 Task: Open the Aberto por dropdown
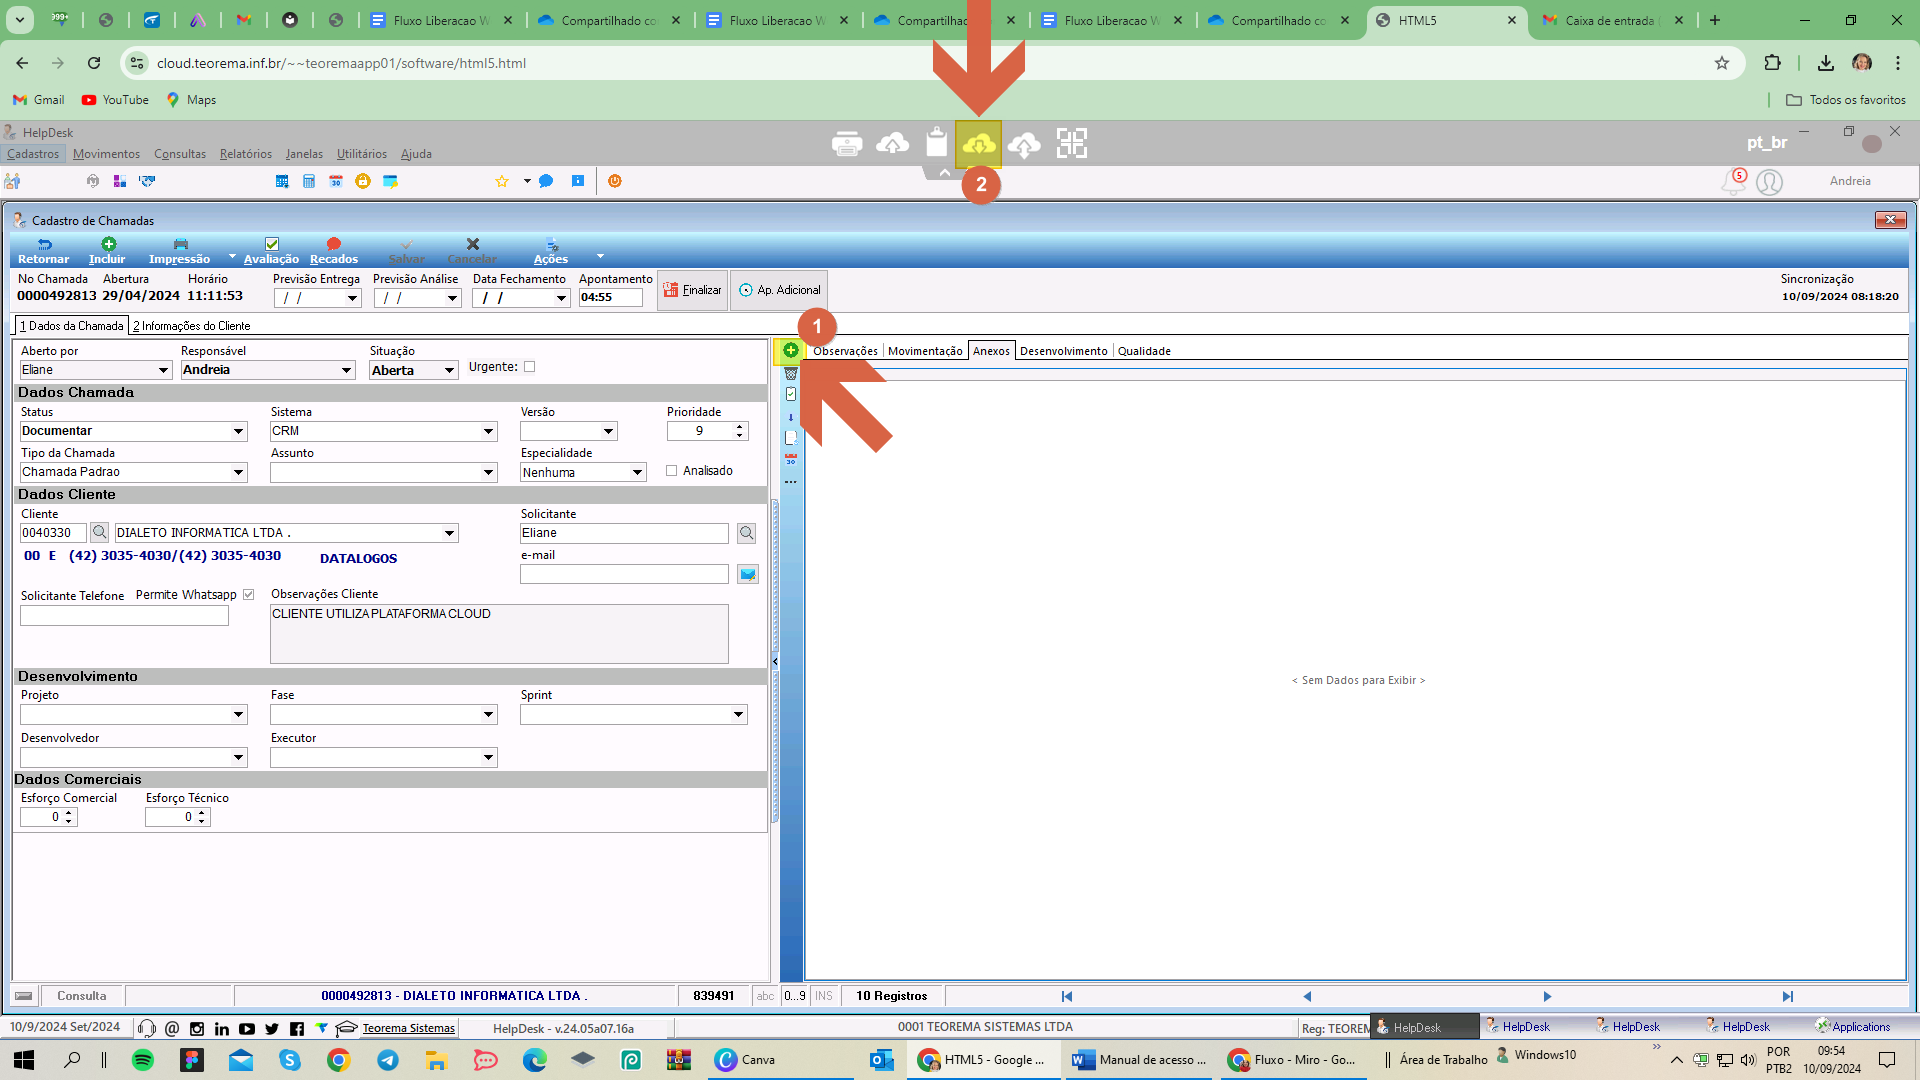tap(164, 370)
